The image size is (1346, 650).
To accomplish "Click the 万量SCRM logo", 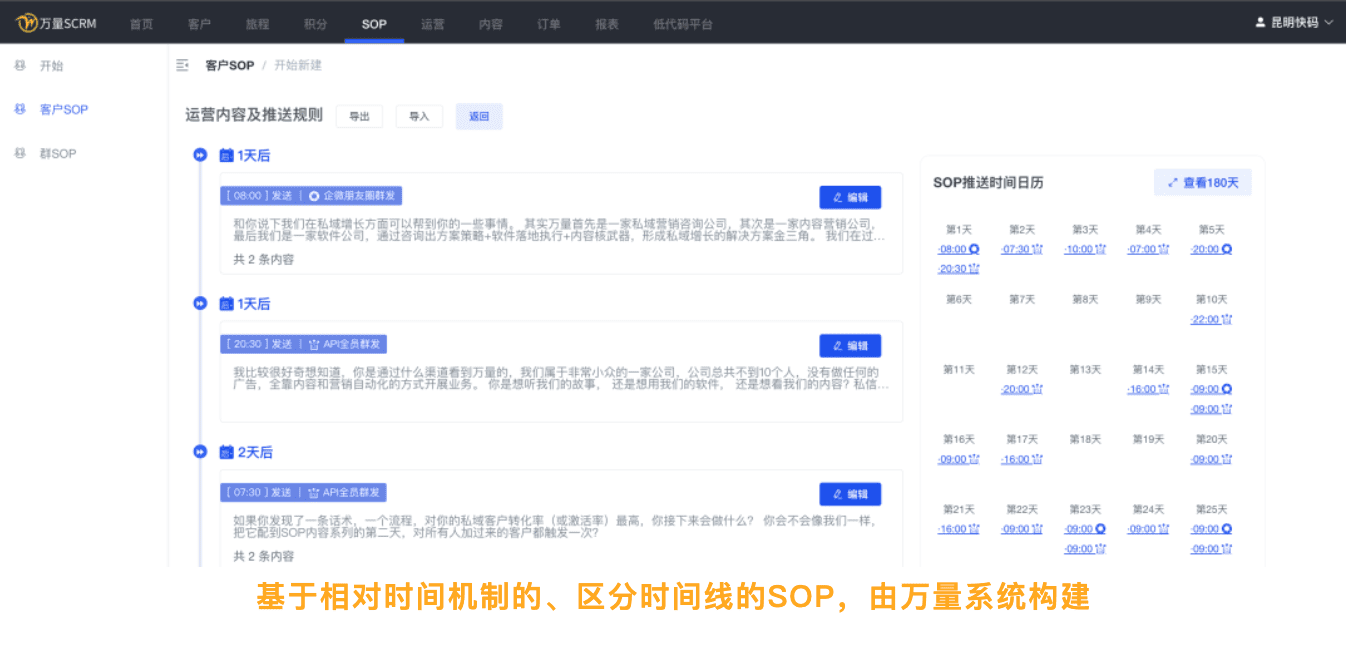I will pos(57,23).
